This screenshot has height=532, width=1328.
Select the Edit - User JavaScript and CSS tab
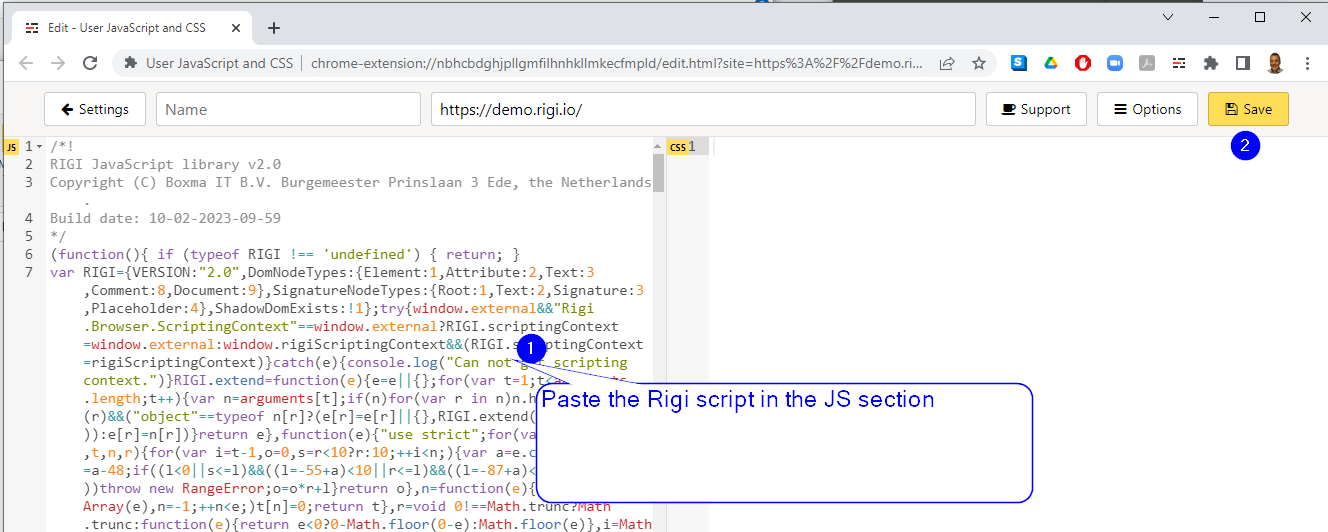click(x=134, y=28)
